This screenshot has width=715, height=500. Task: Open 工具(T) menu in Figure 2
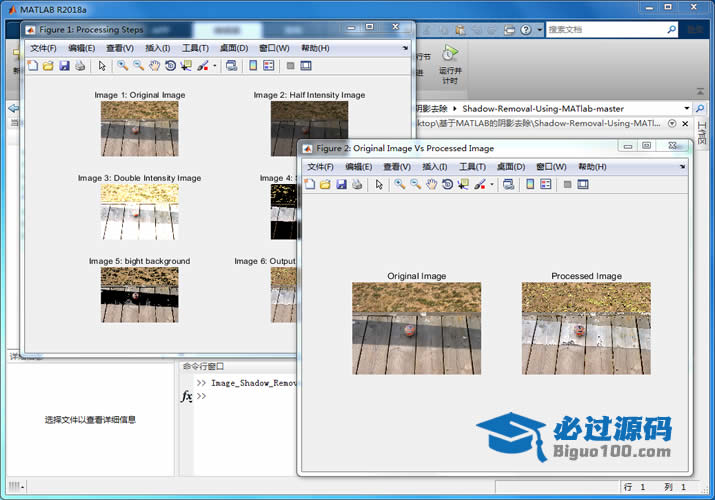click(472, 167)
